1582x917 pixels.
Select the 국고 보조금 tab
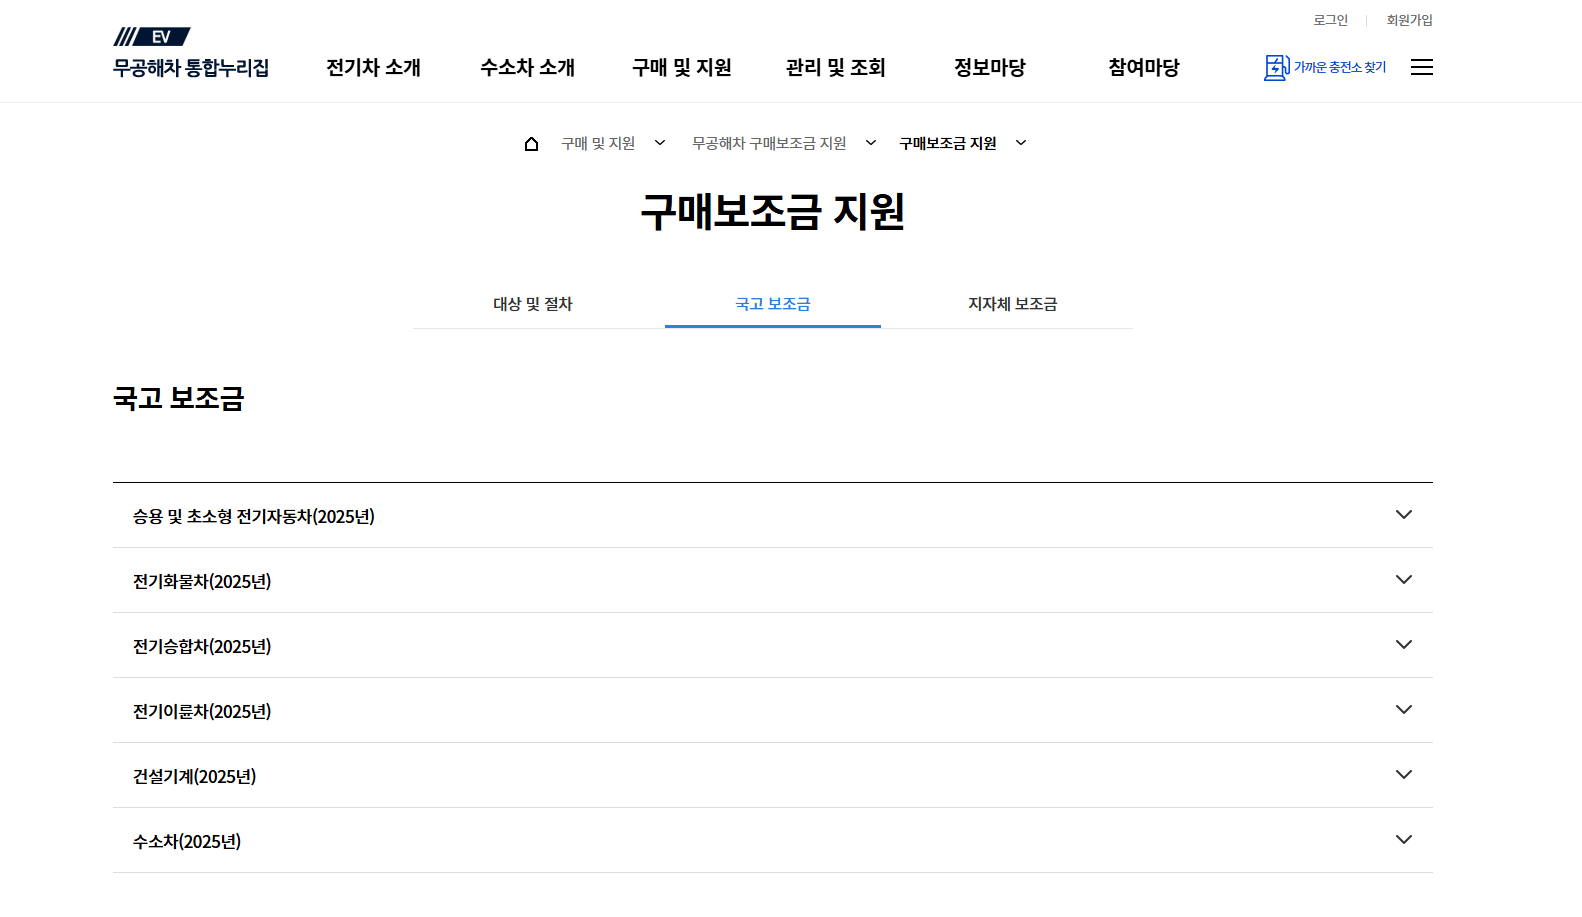click(773, 304)
